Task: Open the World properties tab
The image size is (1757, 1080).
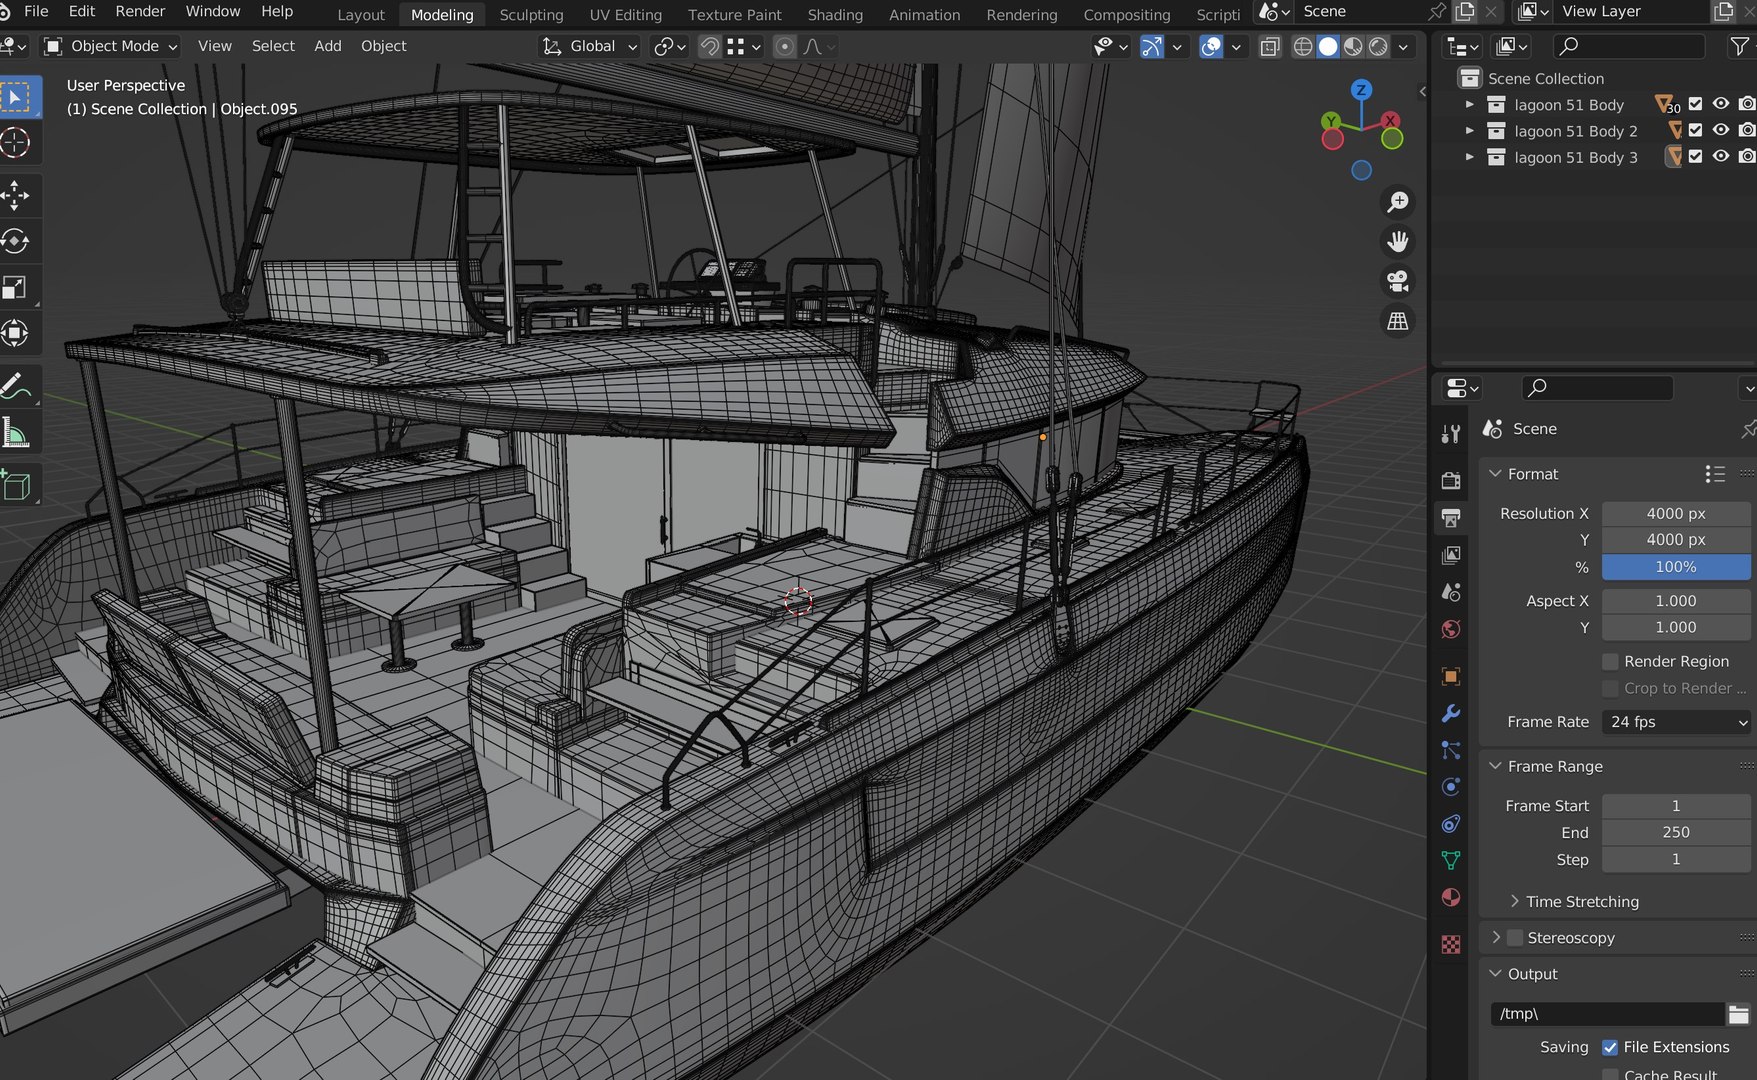Action: (1451, 629)
